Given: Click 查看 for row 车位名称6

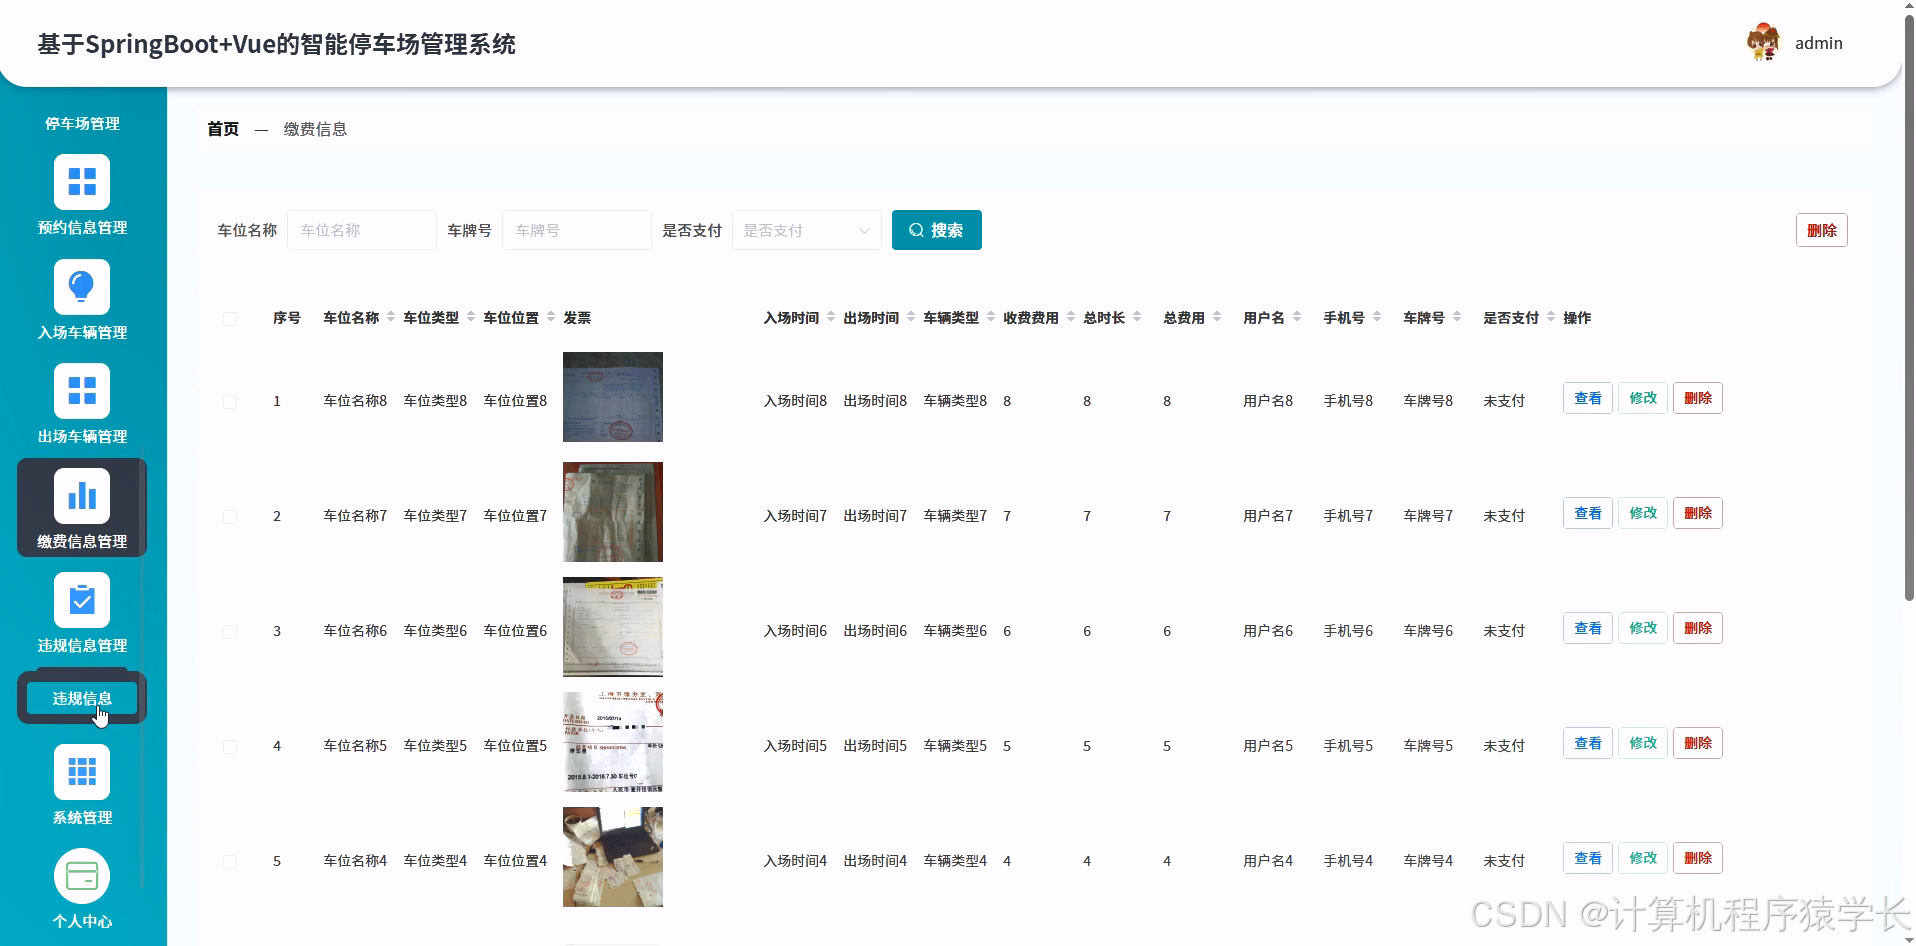Looking at the screenshot, I should click(x=1588, y=628).
